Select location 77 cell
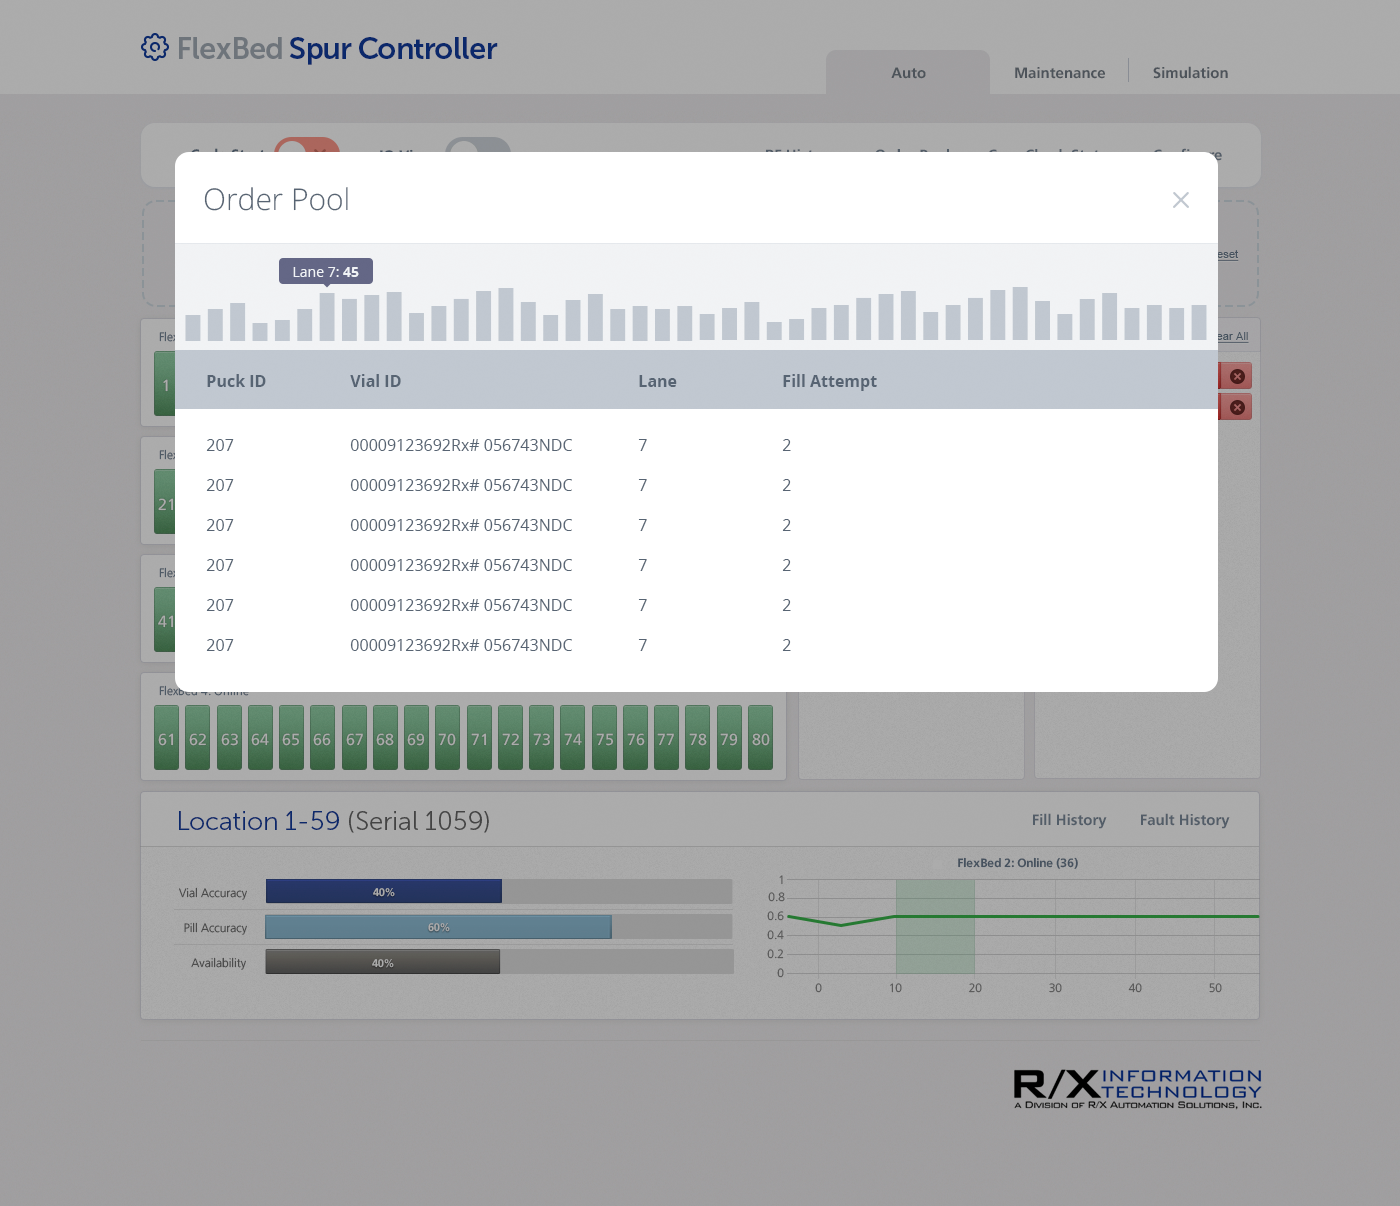This screenshot has width=1400, height=1206. 666,738
